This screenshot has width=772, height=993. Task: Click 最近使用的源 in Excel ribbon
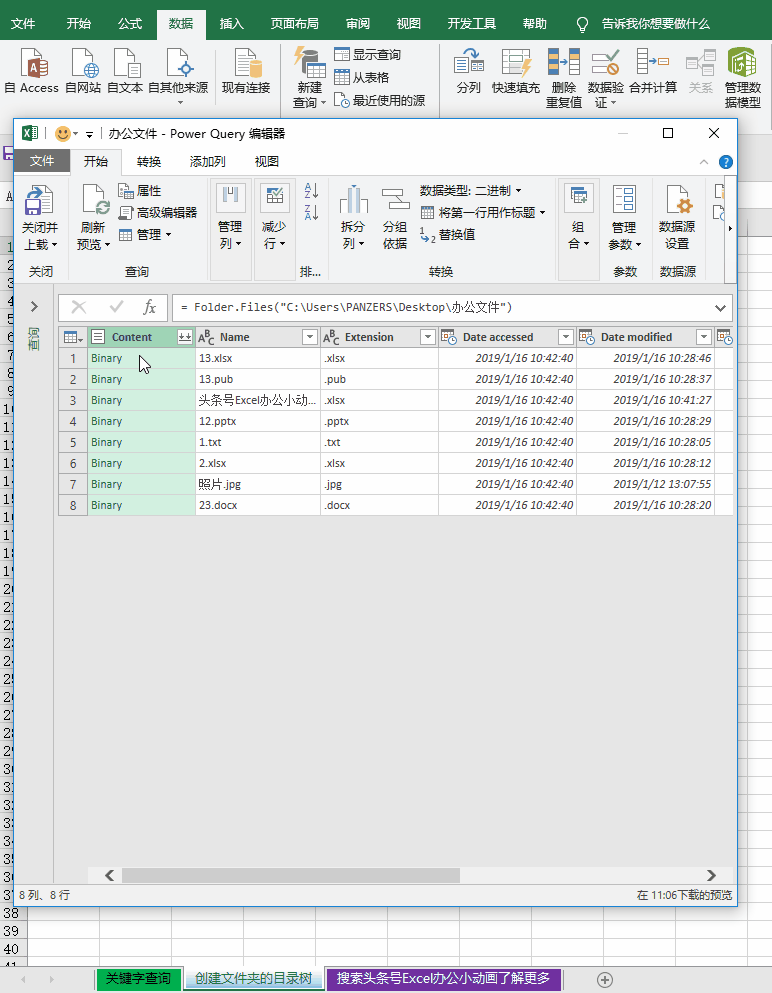tap(379, 101)
